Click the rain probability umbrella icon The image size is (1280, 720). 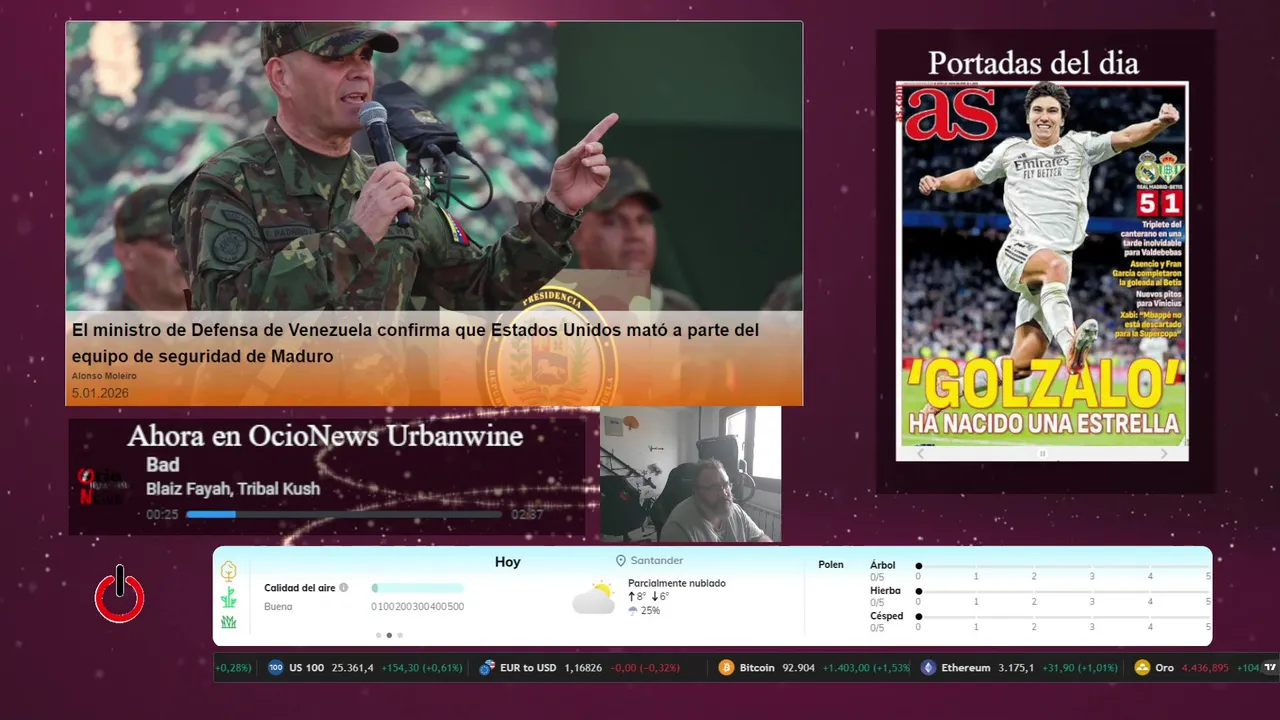(633, 610)
